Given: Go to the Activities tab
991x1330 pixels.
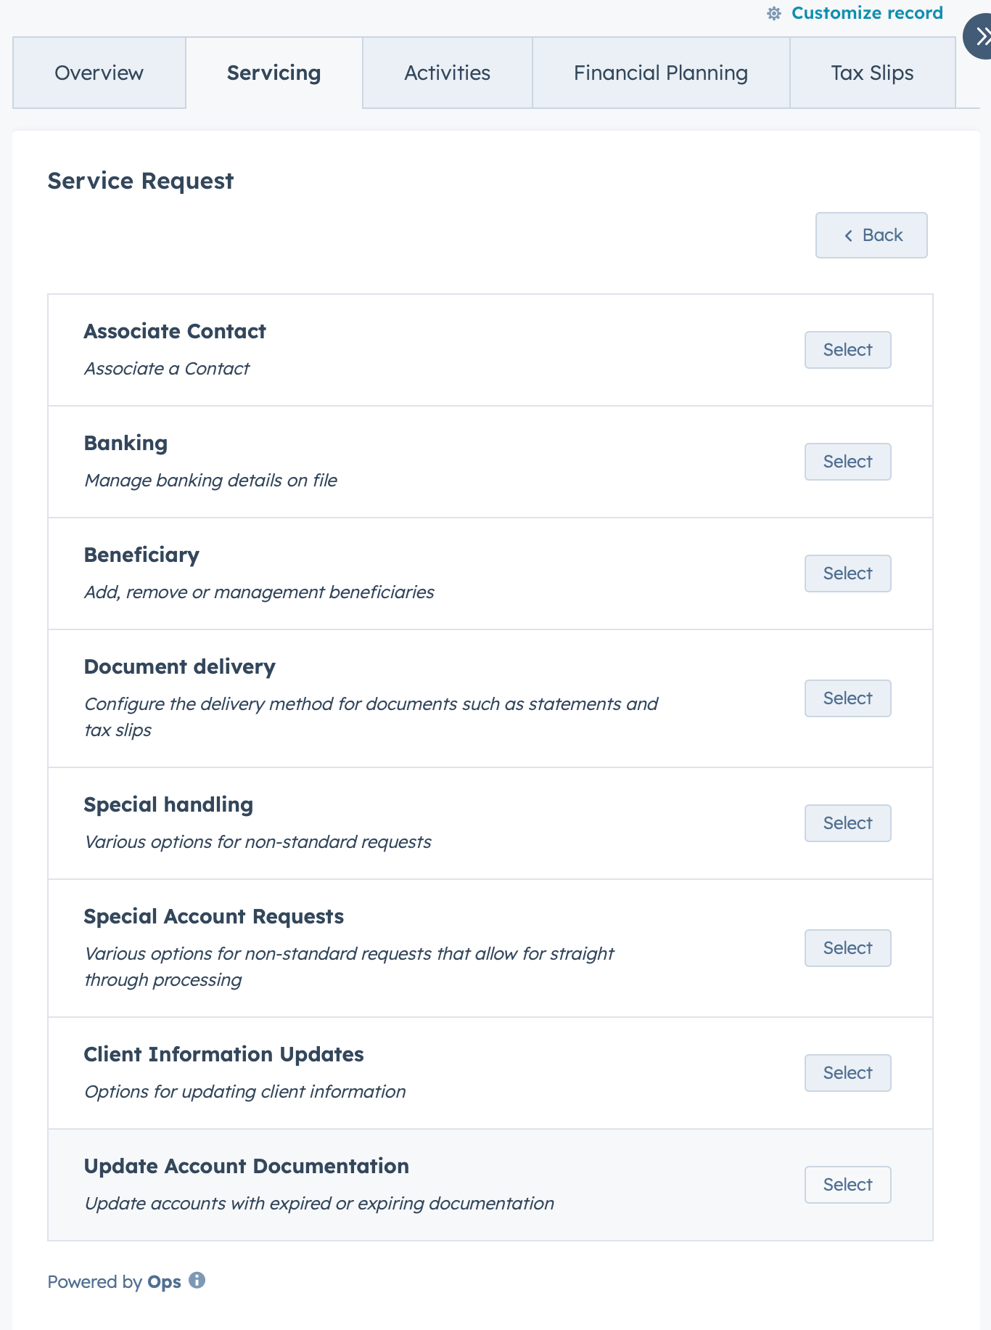Looking at the screenshot, I should tap(447, 73).
